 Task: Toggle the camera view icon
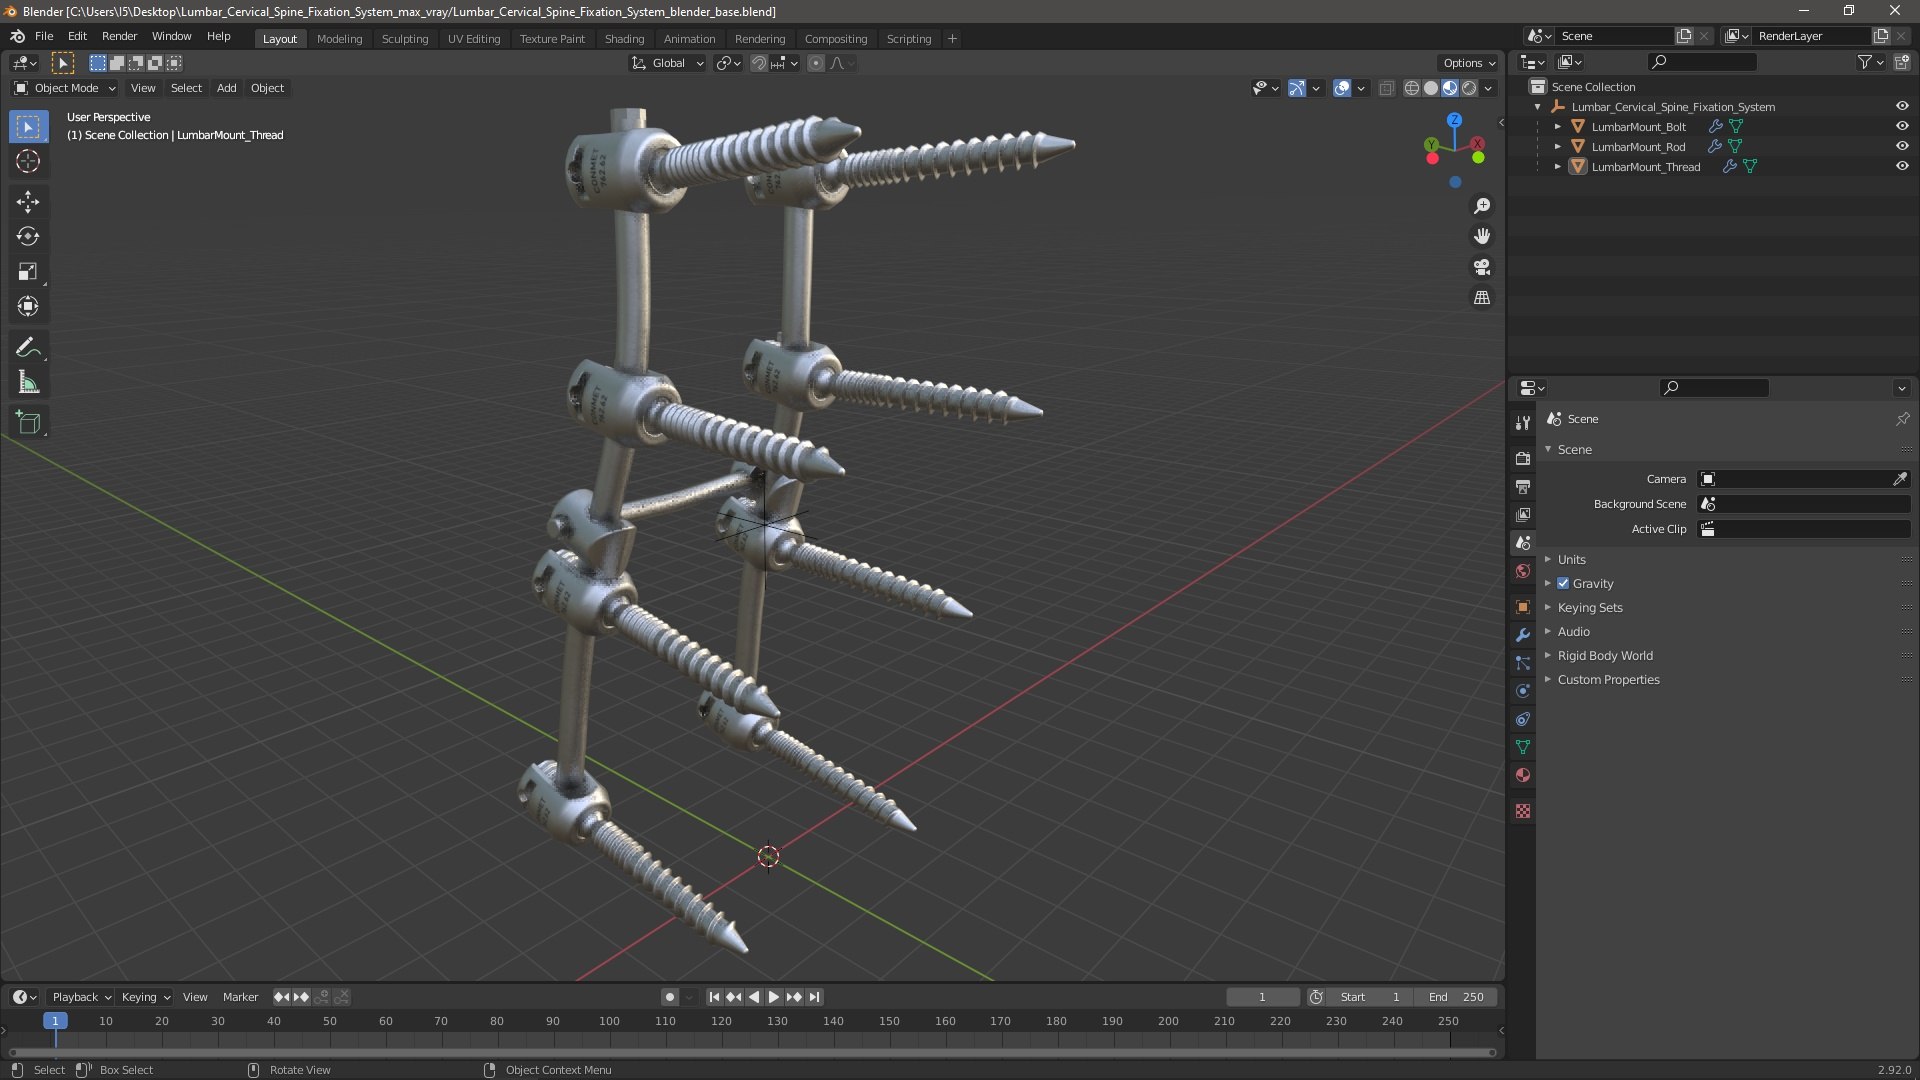pyautogui.click(x=1482, y=267)
